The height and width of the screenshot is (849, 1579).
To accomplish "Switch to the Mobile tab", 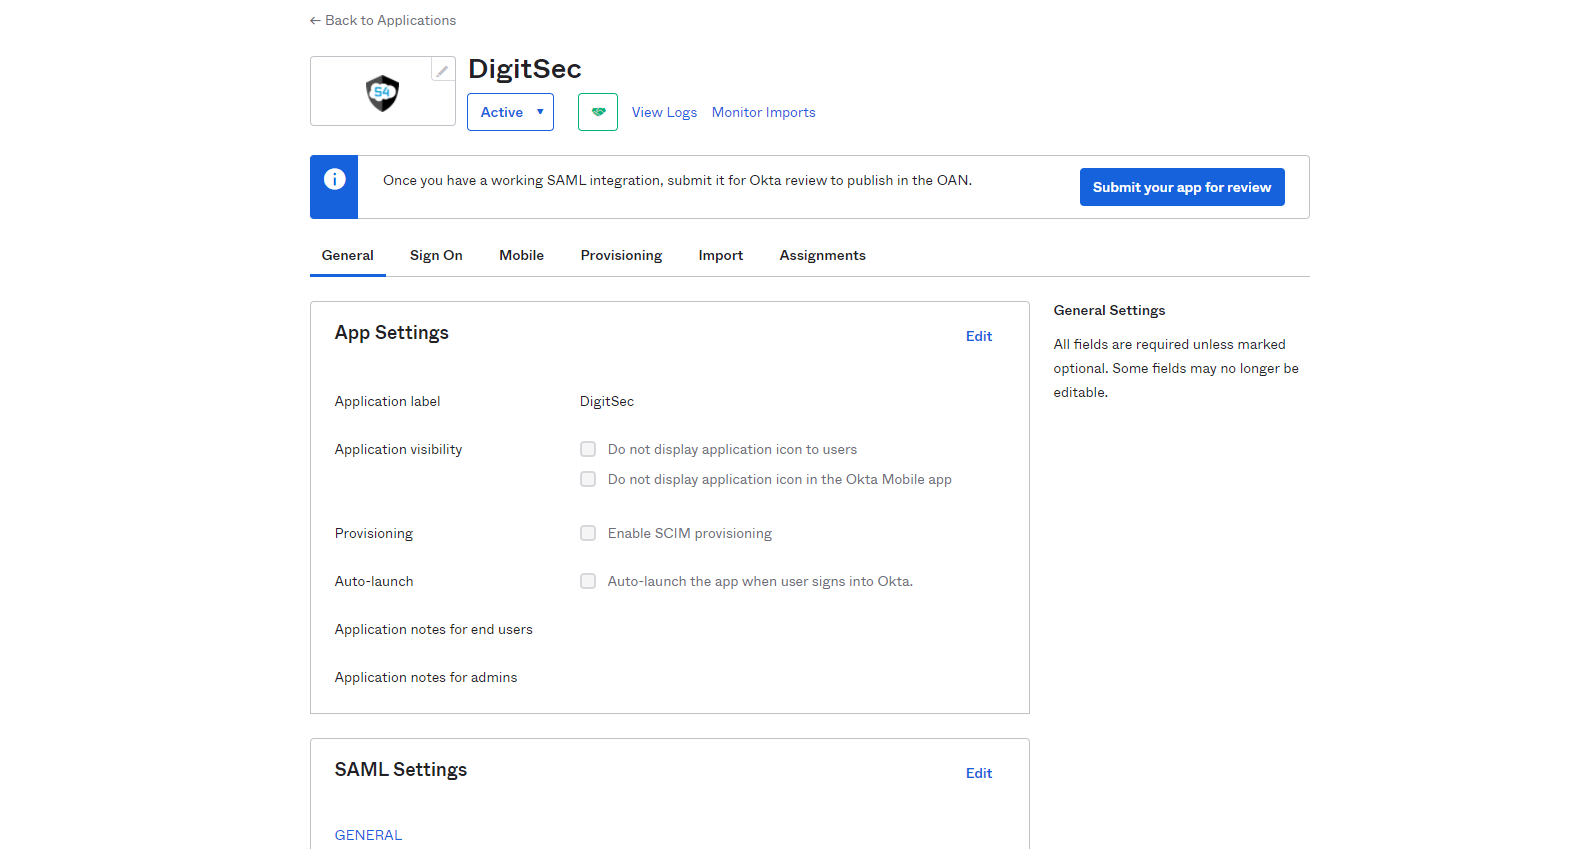I will [x=522, y=255].
